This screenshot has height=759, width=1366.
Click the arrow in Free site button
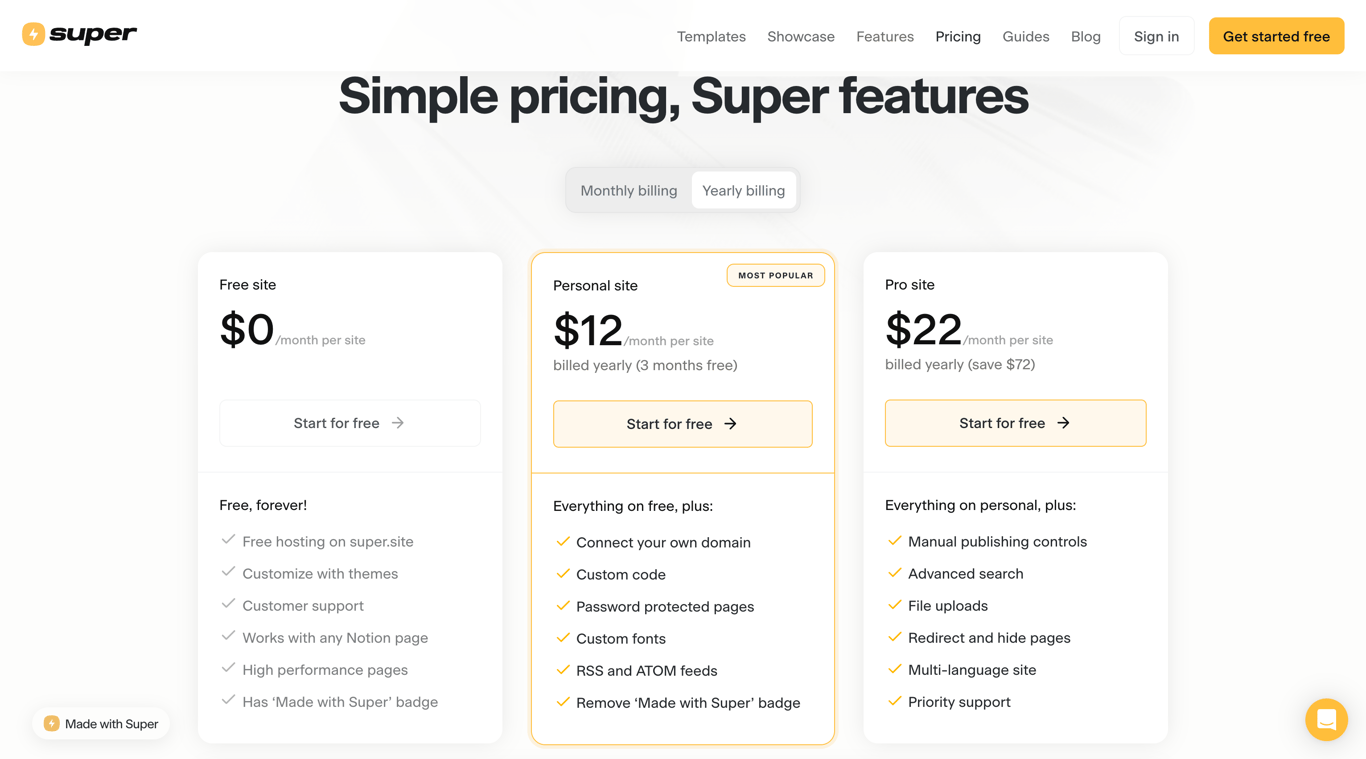point(398,423)
